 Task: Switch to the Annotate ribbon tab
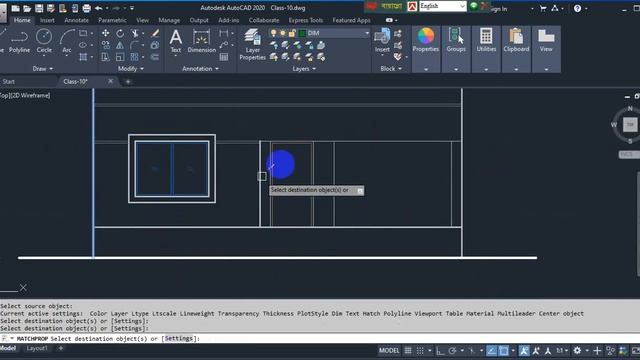click(x=76, y=20)
